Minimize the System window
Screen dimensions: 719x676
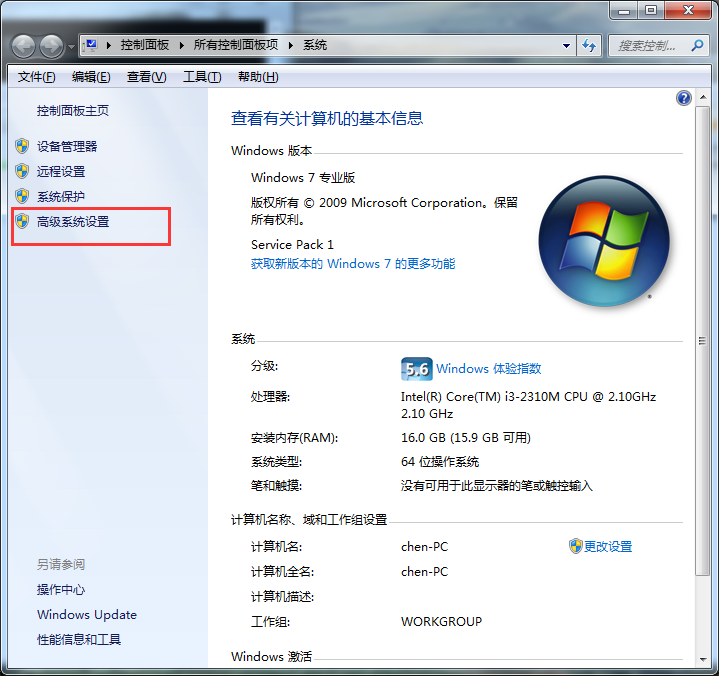[624, 10]
